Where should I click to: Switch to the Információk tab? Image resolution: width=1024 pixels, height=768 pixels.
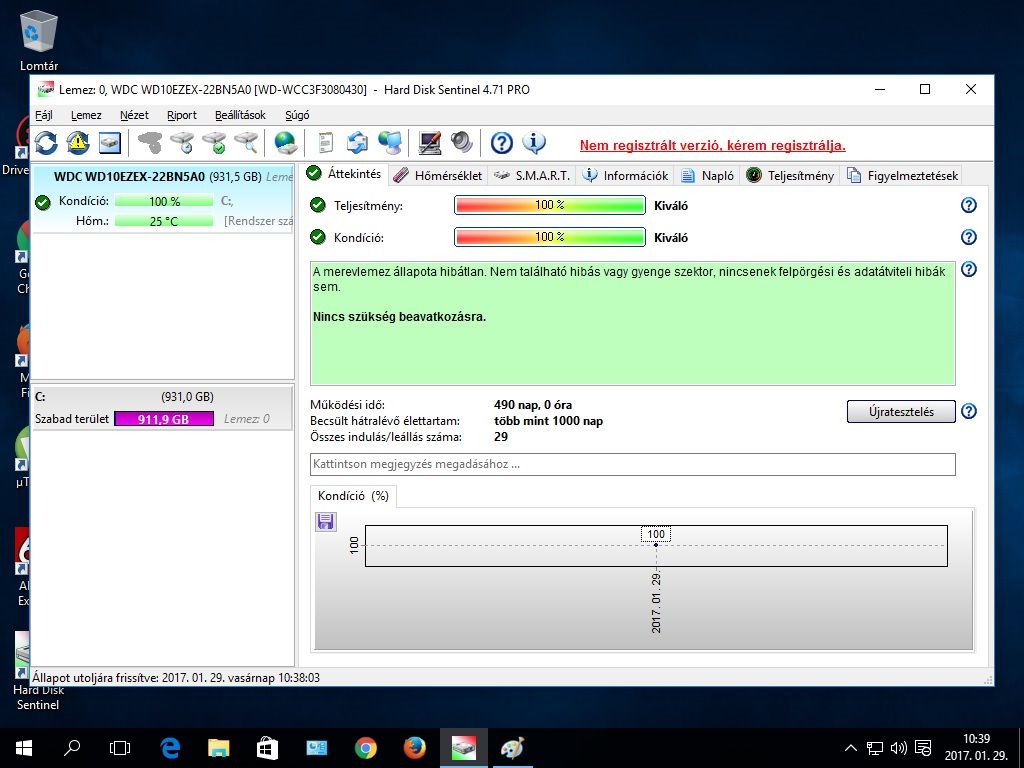pyautogui.click(x=626, y=176)
